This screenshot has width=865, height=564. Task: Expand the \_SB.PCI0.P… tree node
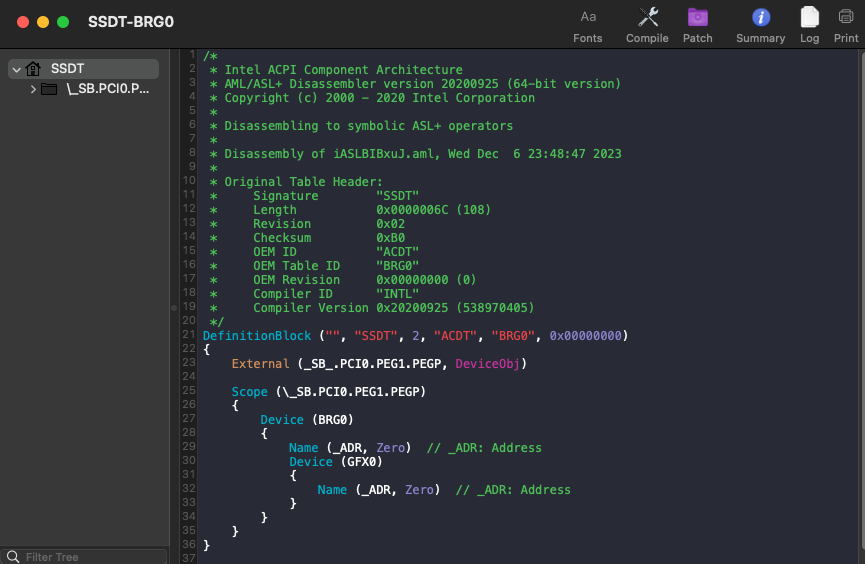33,89
